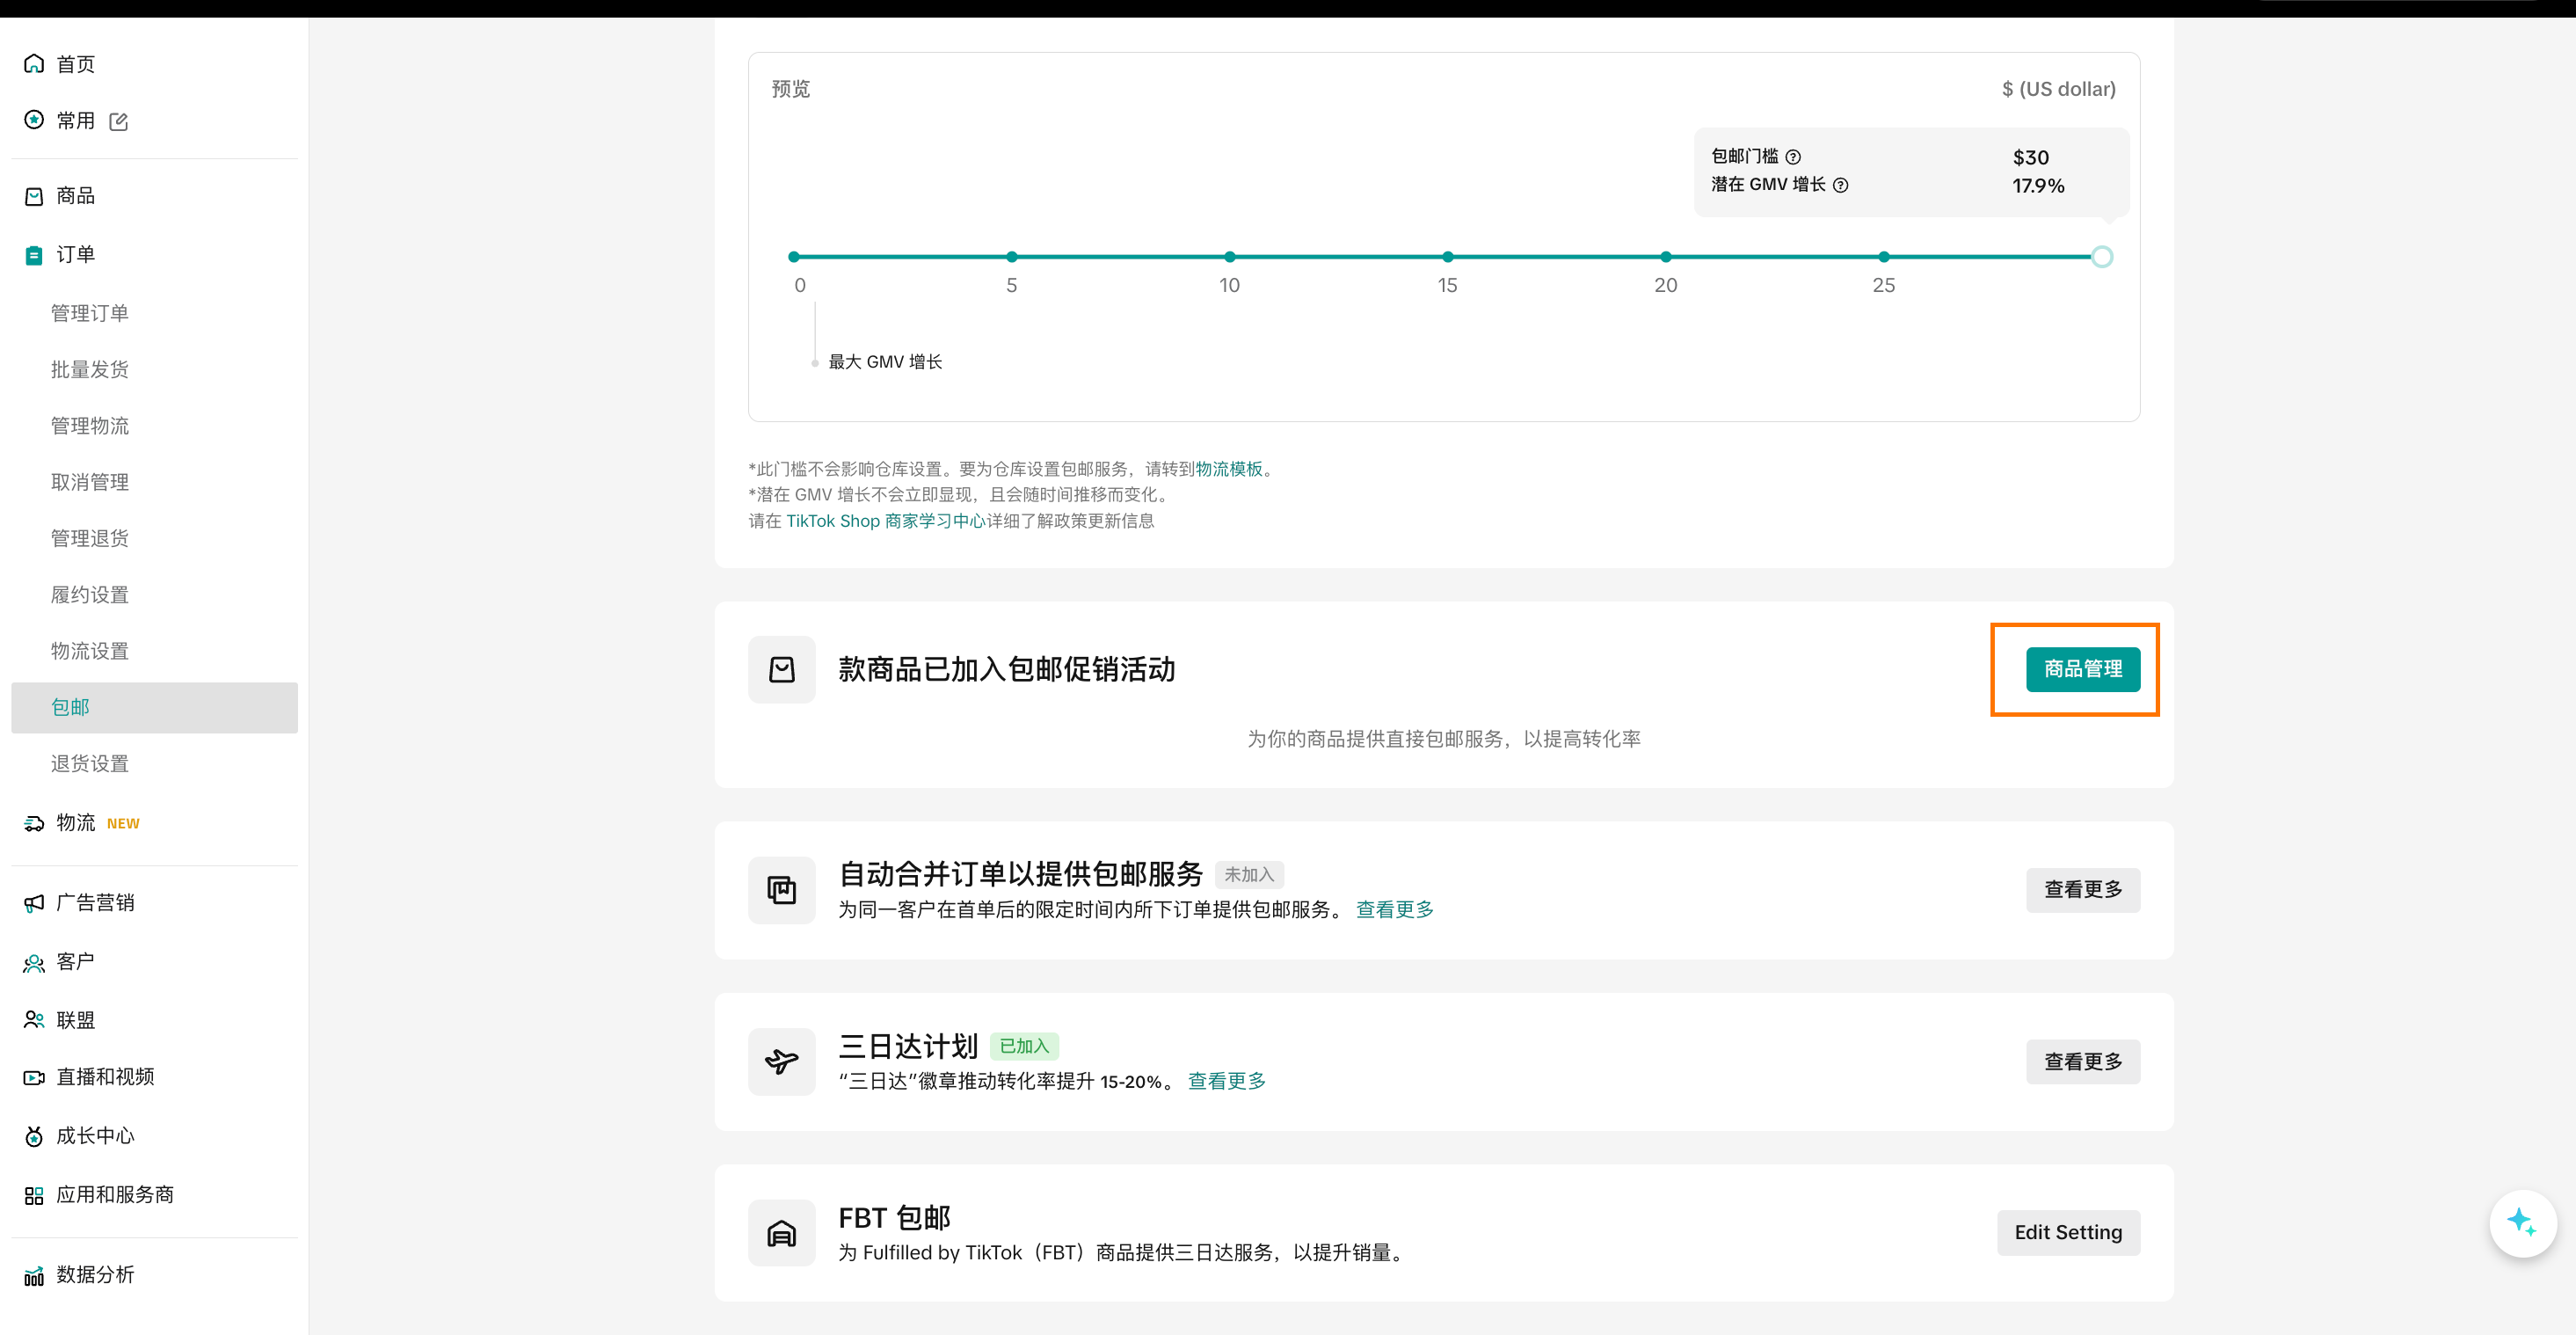Click the threshold slider handle at $30
Viewport: 2576px width, 1335px height.
tap(2101, 257)
